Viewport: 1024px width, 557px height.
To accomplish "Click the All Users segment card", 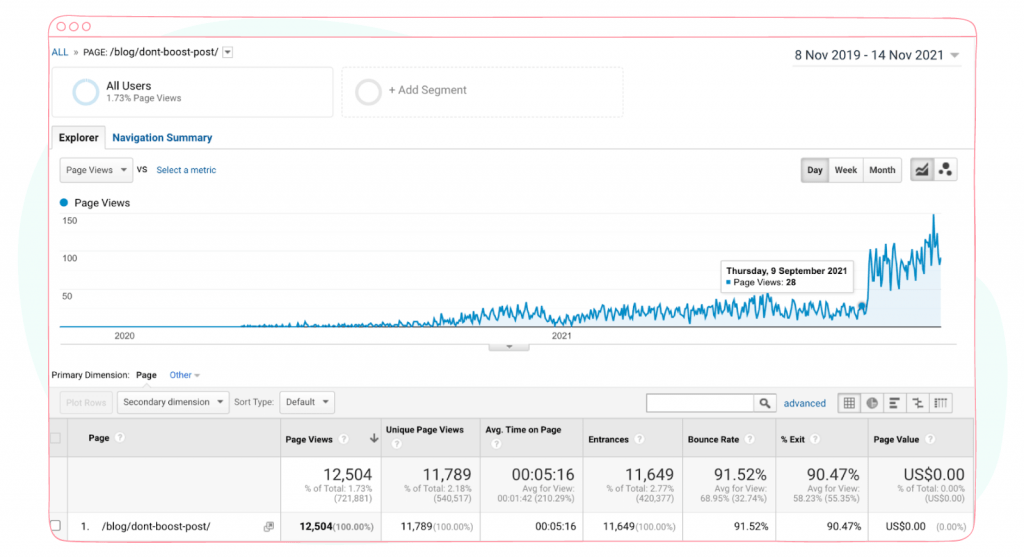I will coord(192,92).
